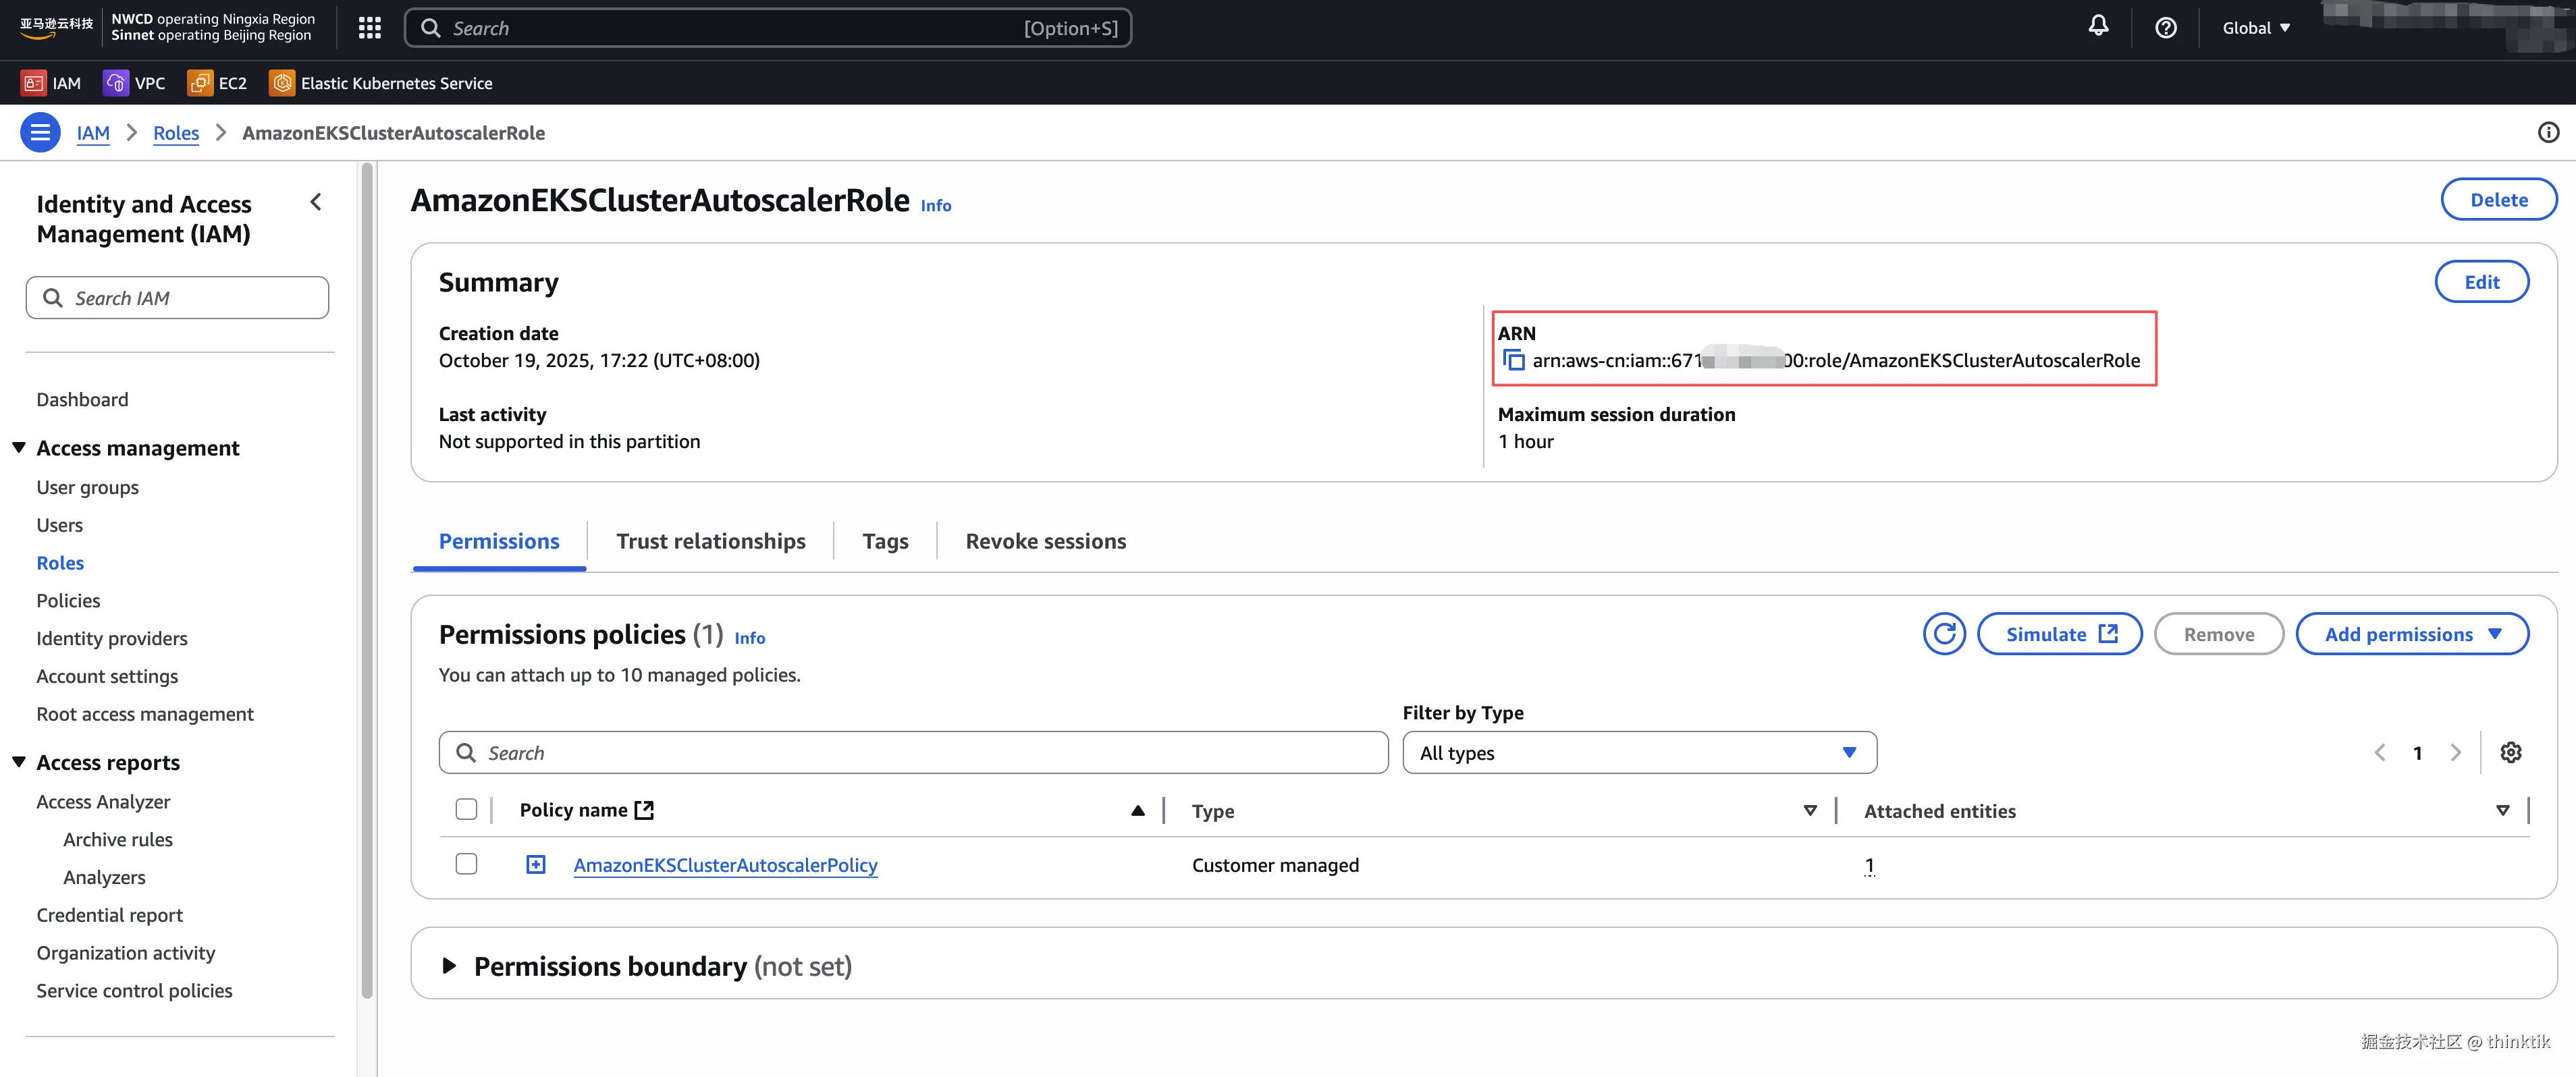Expand AmazonEKSClusterAutoscalerPolicy with the plus toggle
Viewport: 2576px width, 1077px height.
pyautogui.click(x=536, y=864)
